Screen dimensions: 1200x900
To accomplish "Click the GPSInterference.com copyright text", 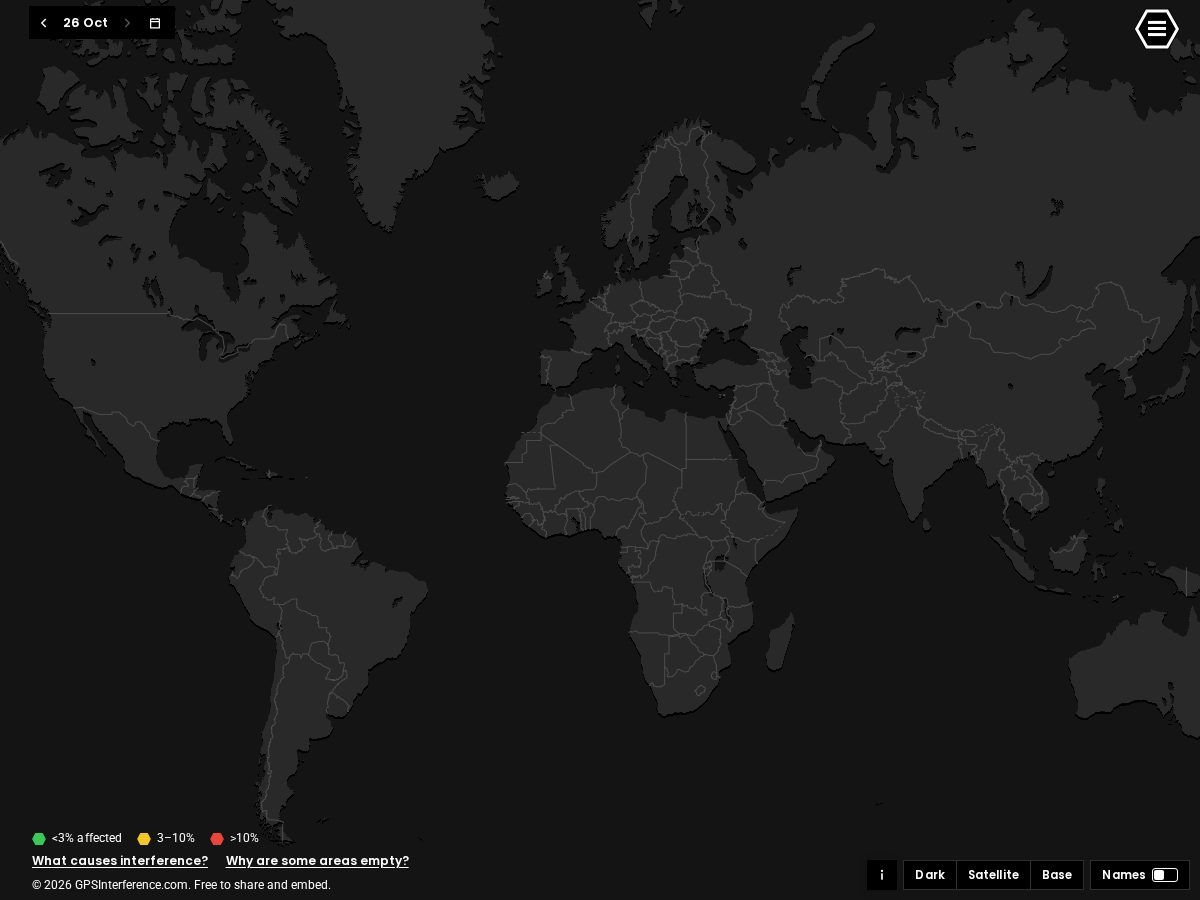I will [x=181, y=885].
